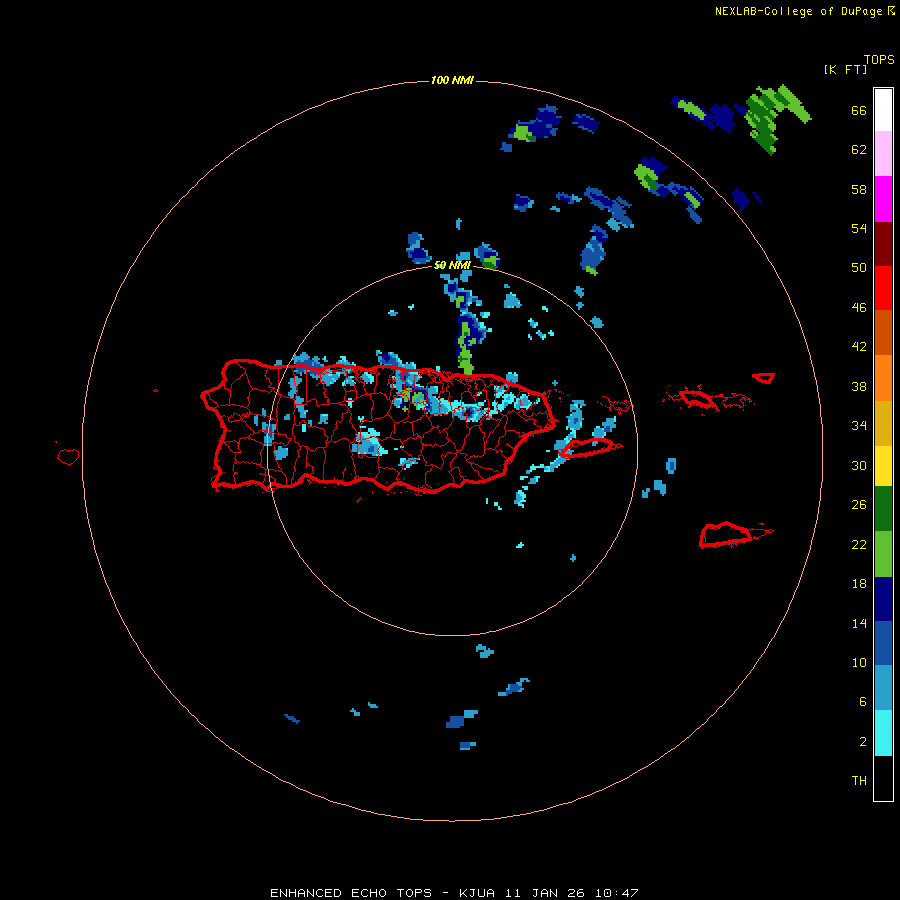Image resolution: width=900 pixels, height=900 pixels.
Task: Select the St. Thomas island outline
Action: point(697,398)
